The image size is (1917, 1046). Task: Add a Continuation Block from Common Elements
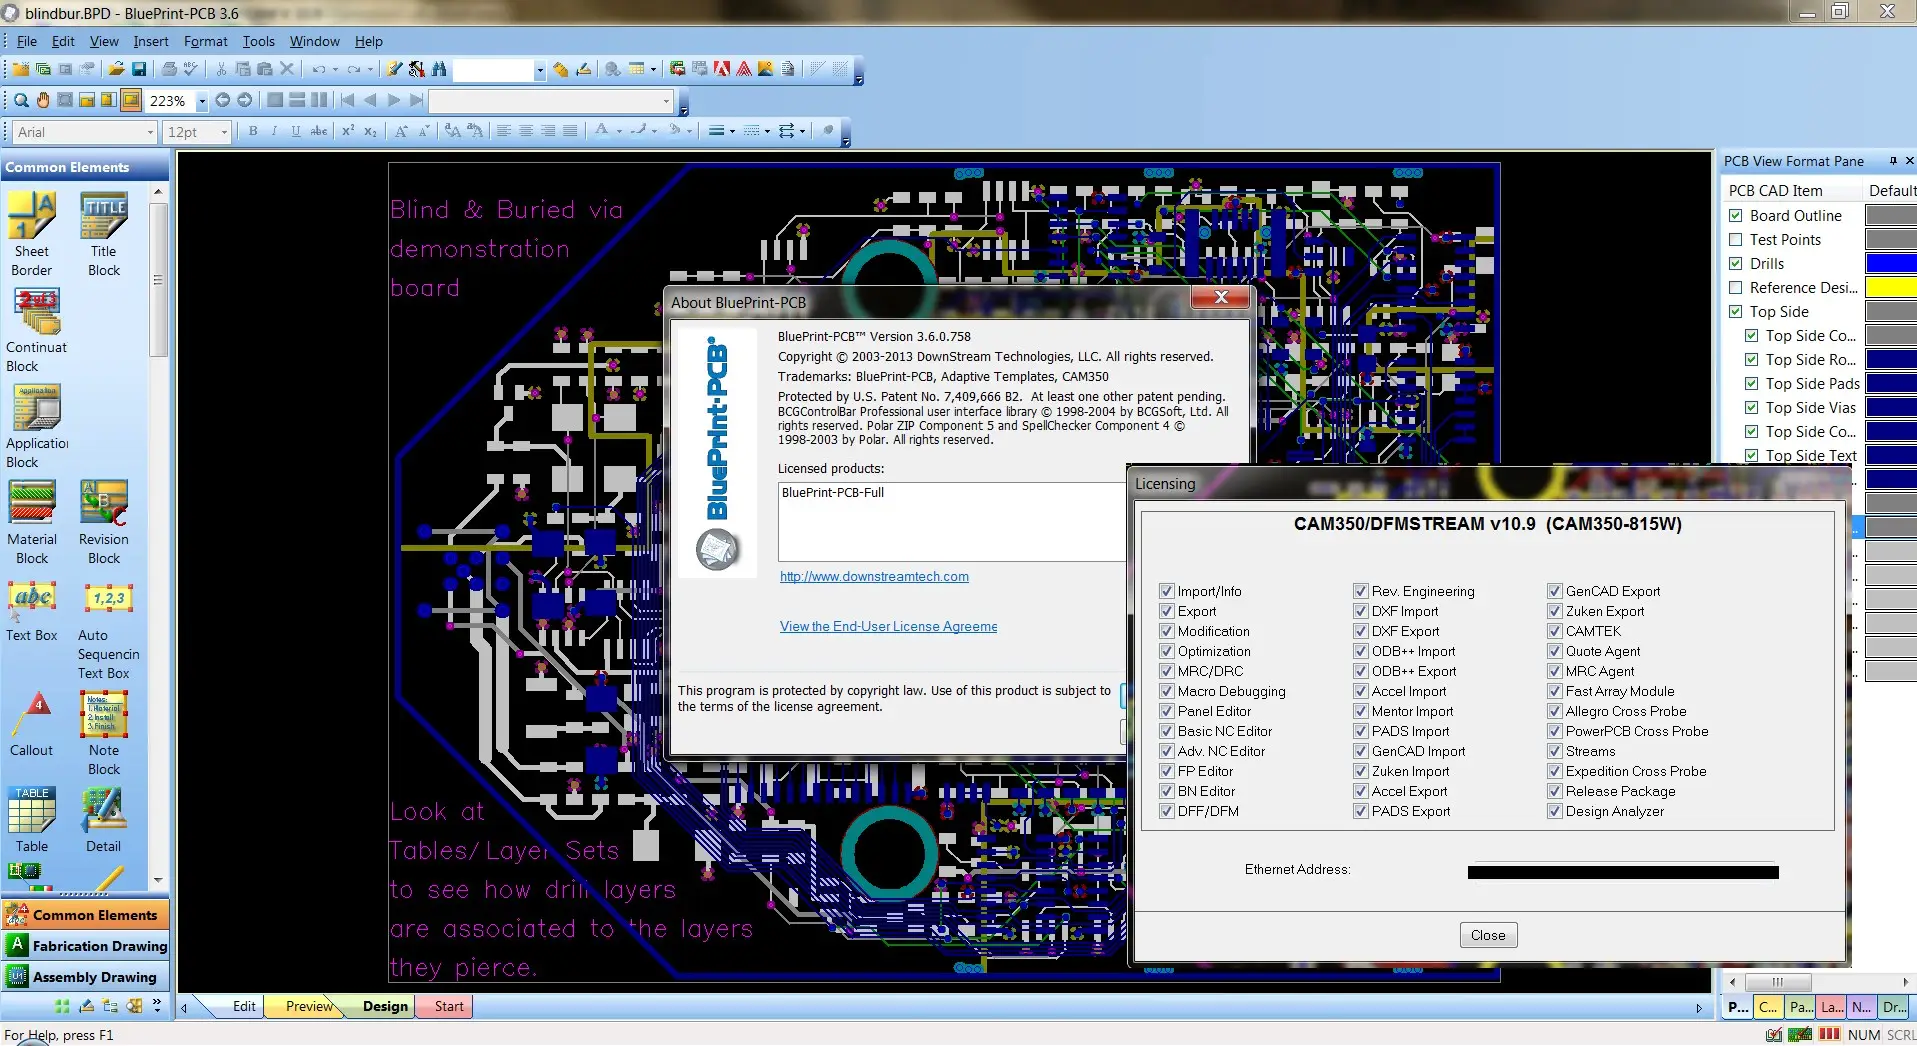point(36,330)
